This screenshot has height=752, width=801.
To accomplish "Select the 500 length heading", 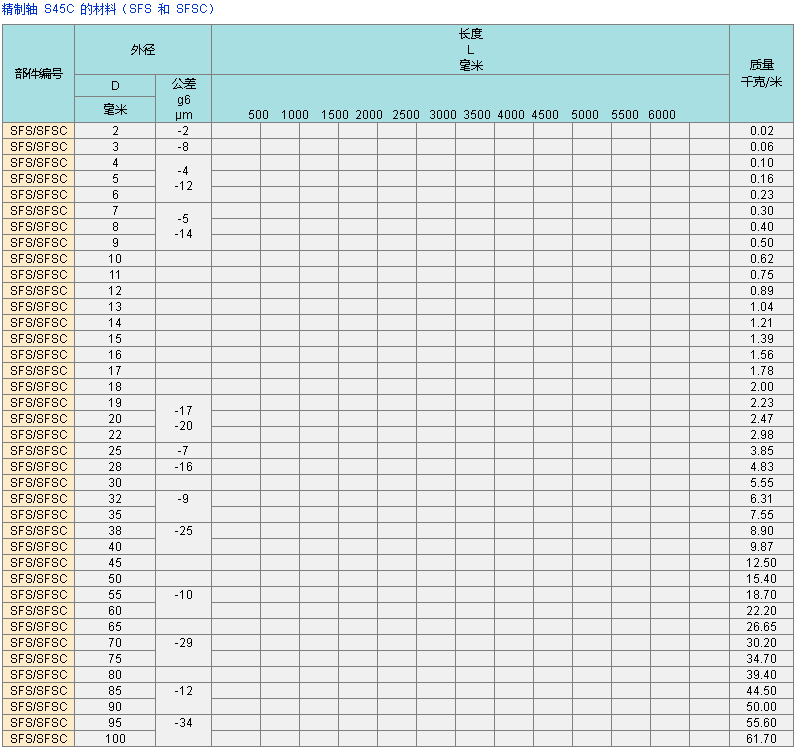I will pos(258,114).
